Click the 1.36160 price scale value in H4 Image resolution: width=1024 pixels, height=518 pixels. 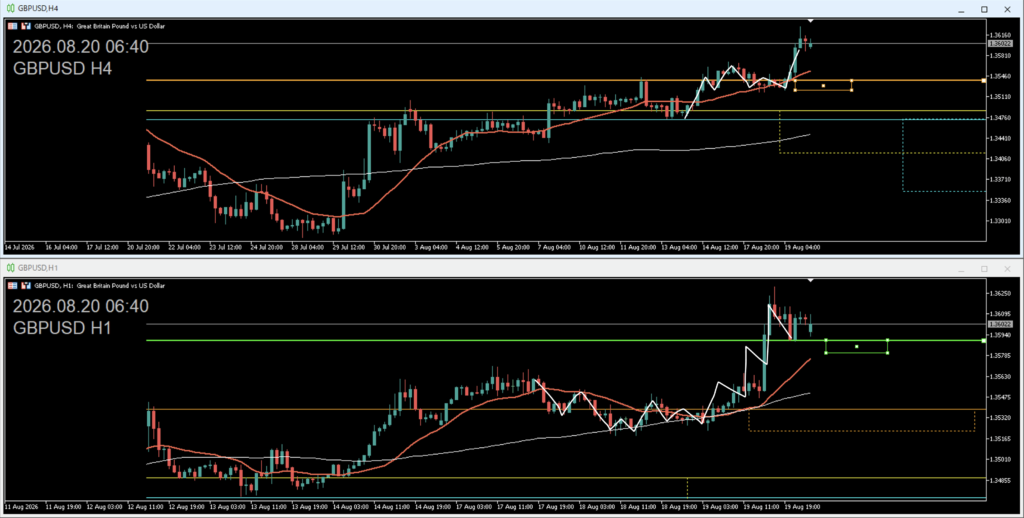pyautogui.click(x=1000, y=35)
